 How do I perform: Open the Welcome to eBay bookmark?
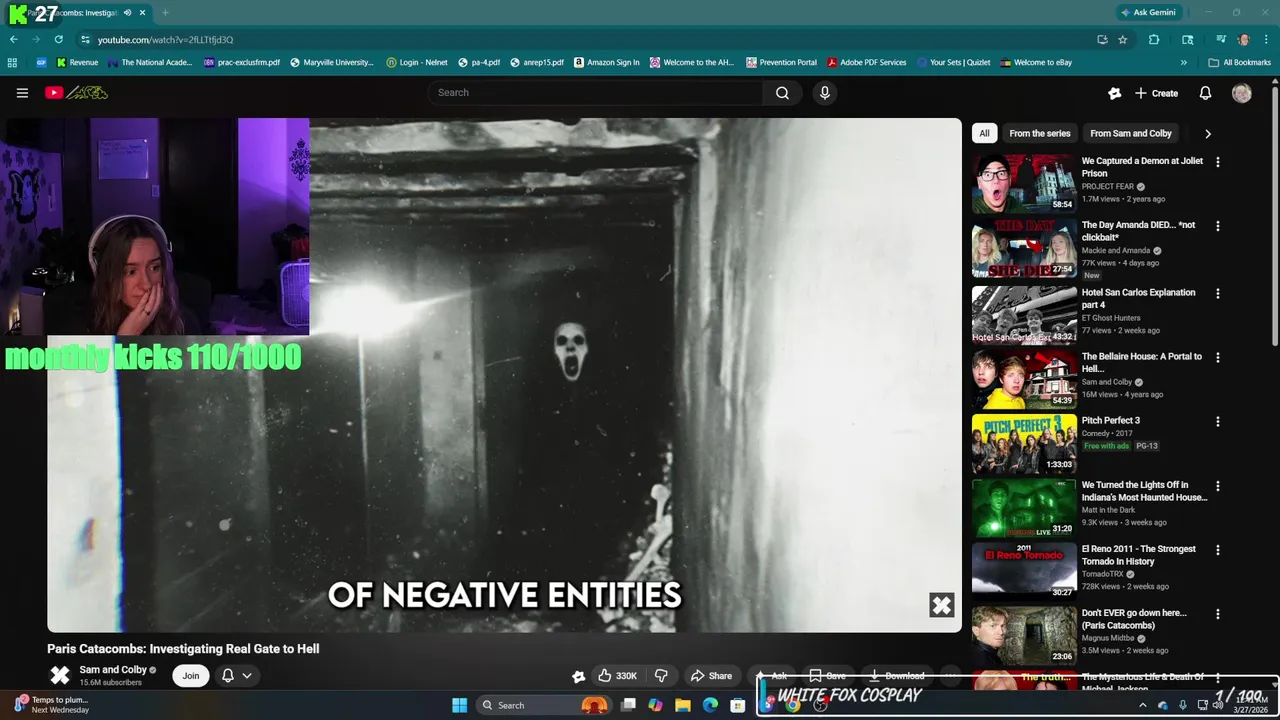(1036, 62)
